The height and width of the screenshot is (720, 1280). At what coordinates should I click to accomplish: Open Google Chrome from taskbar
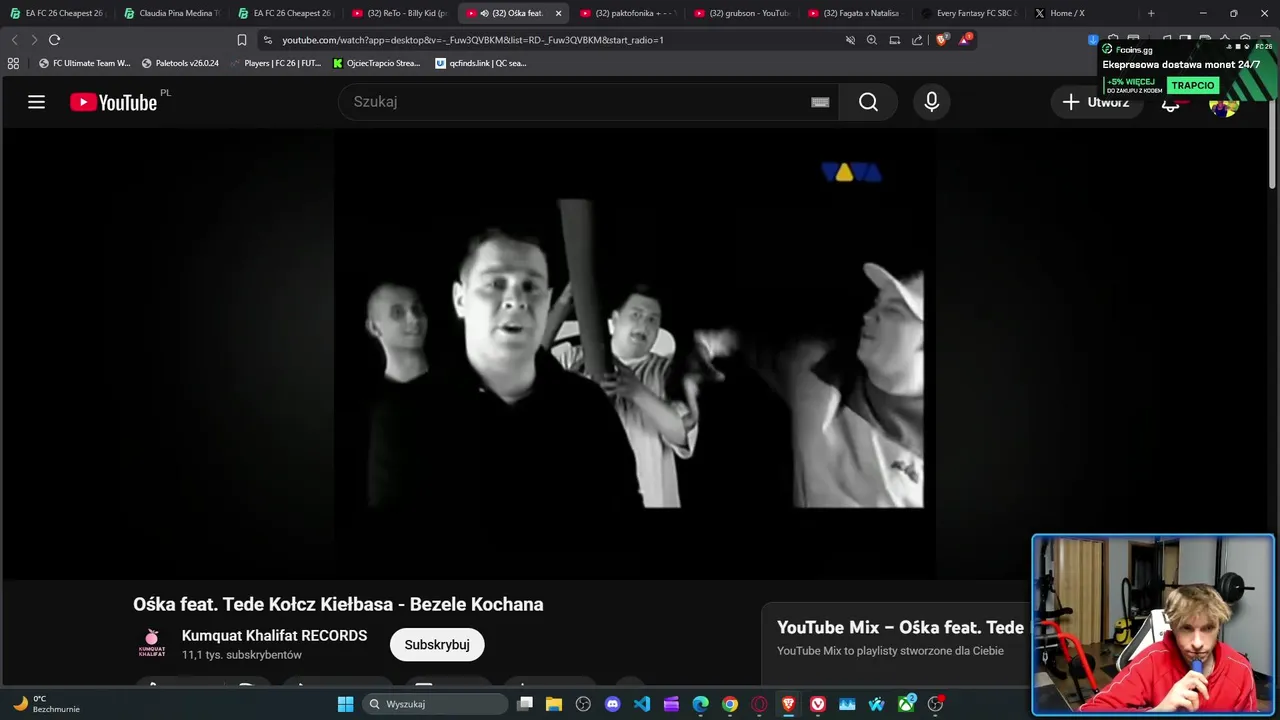tap(730, 704)
